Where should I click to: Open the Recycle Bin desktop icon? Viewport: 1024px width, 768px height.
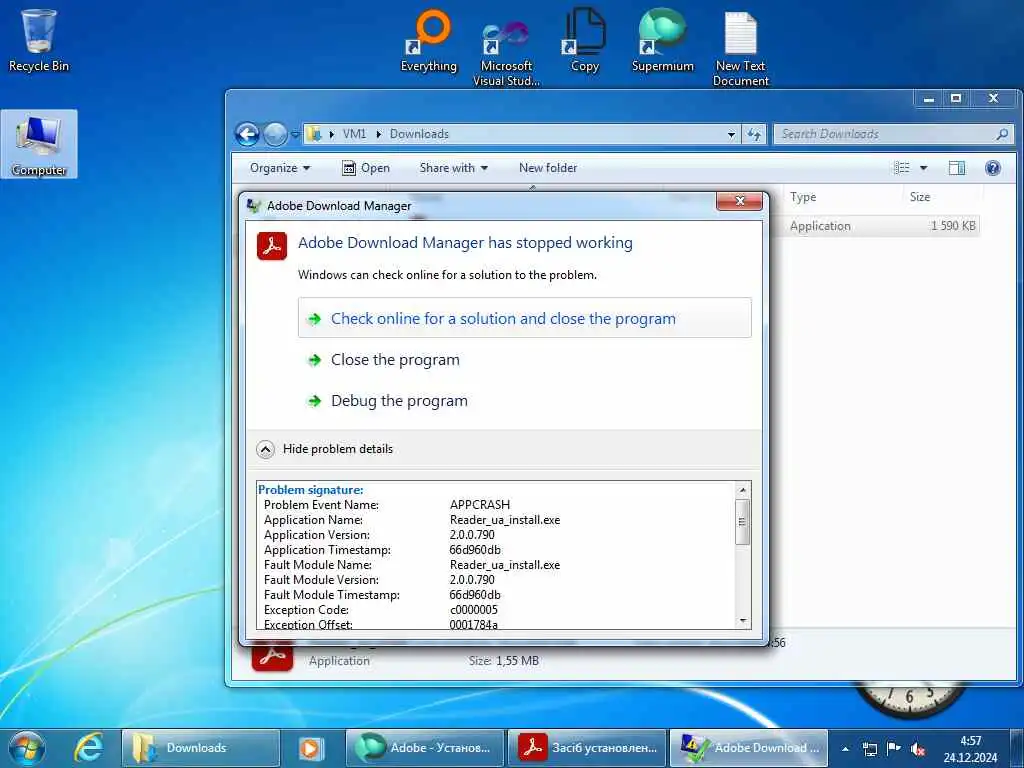[x=39, y=40]
